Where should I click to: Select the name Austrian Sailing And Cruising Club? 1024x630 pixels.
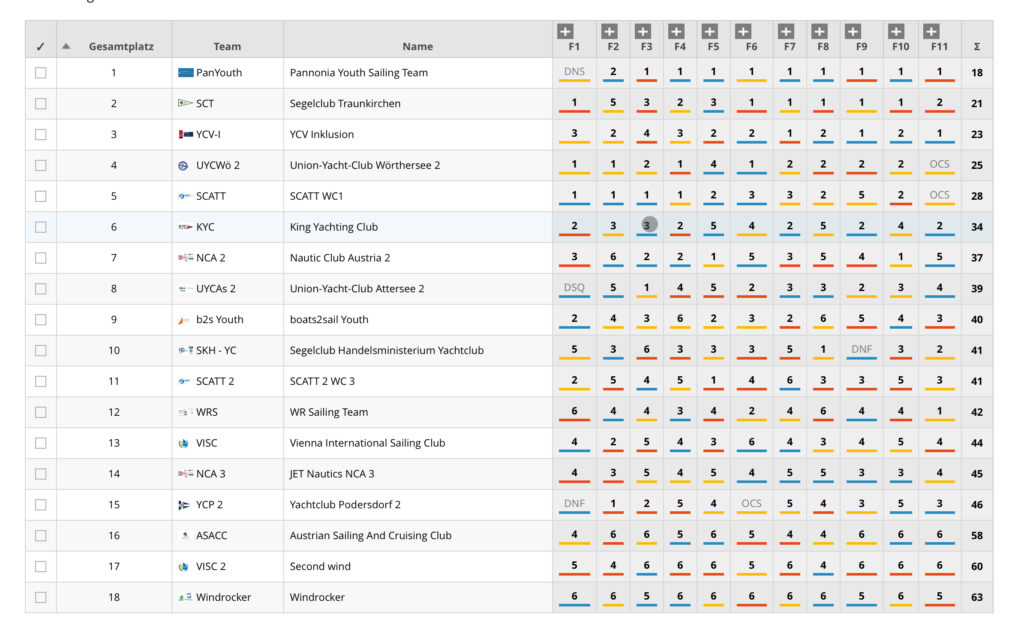coord(370,535)
